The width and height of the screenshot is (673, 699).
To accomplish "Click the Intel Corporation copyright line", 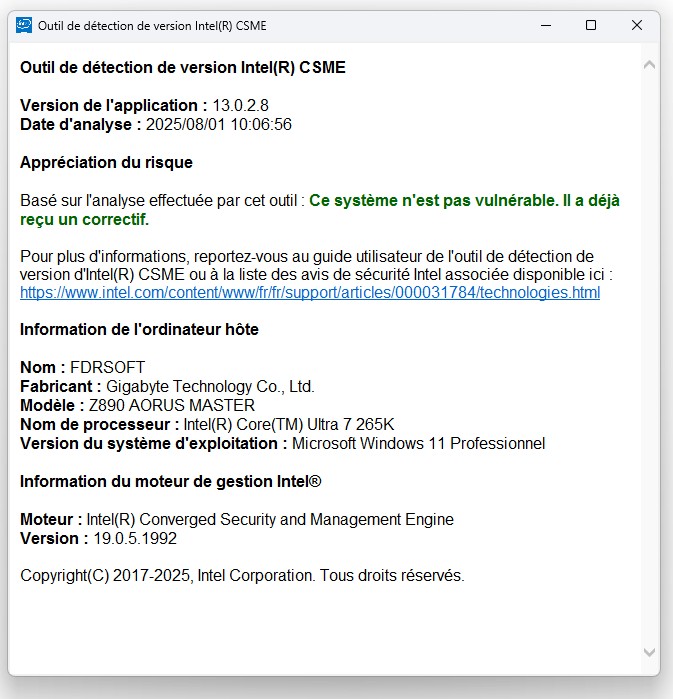I will [242, 576].
